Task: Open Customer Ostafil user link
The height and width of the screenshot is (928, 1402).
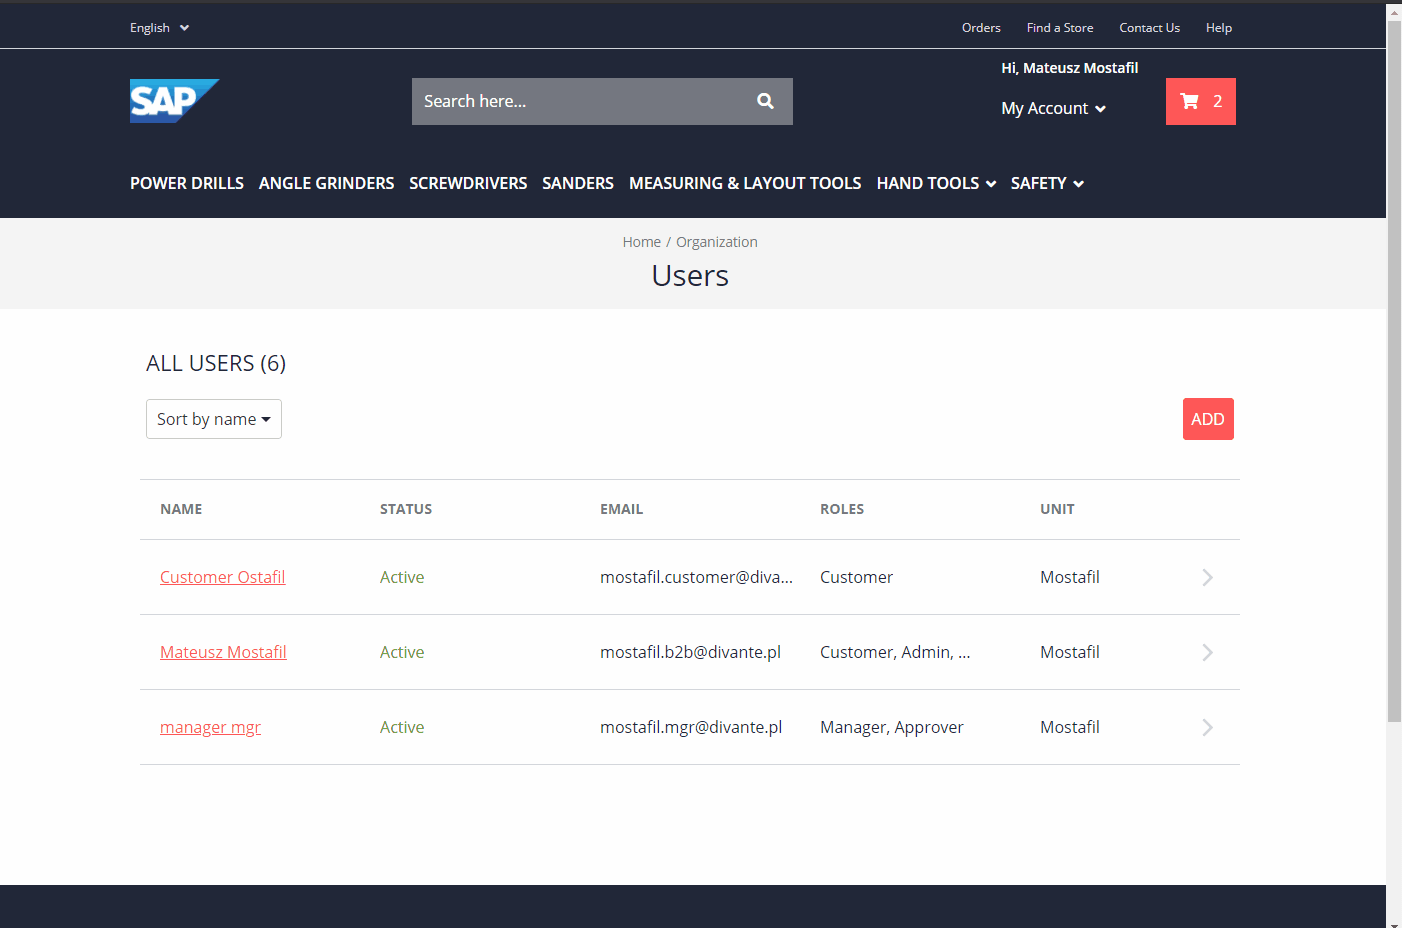Action: tap(223, 577)
